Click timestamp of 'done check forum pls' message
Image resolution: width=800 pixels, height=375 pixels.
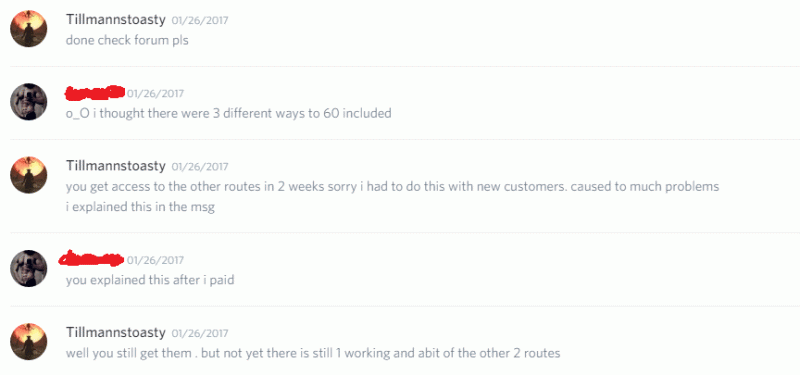[x=200, y=21]
